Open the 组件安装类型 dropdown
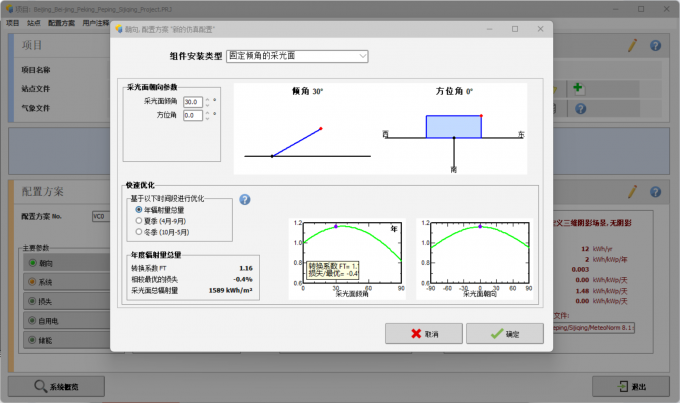 click(x=297, y=56)
